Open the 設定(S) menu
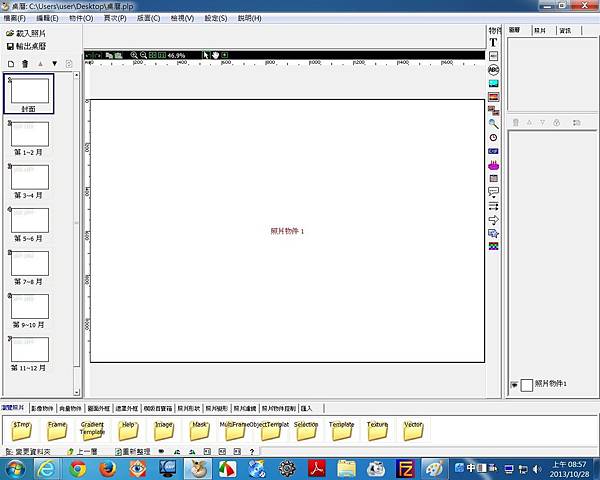 (216, 18)
